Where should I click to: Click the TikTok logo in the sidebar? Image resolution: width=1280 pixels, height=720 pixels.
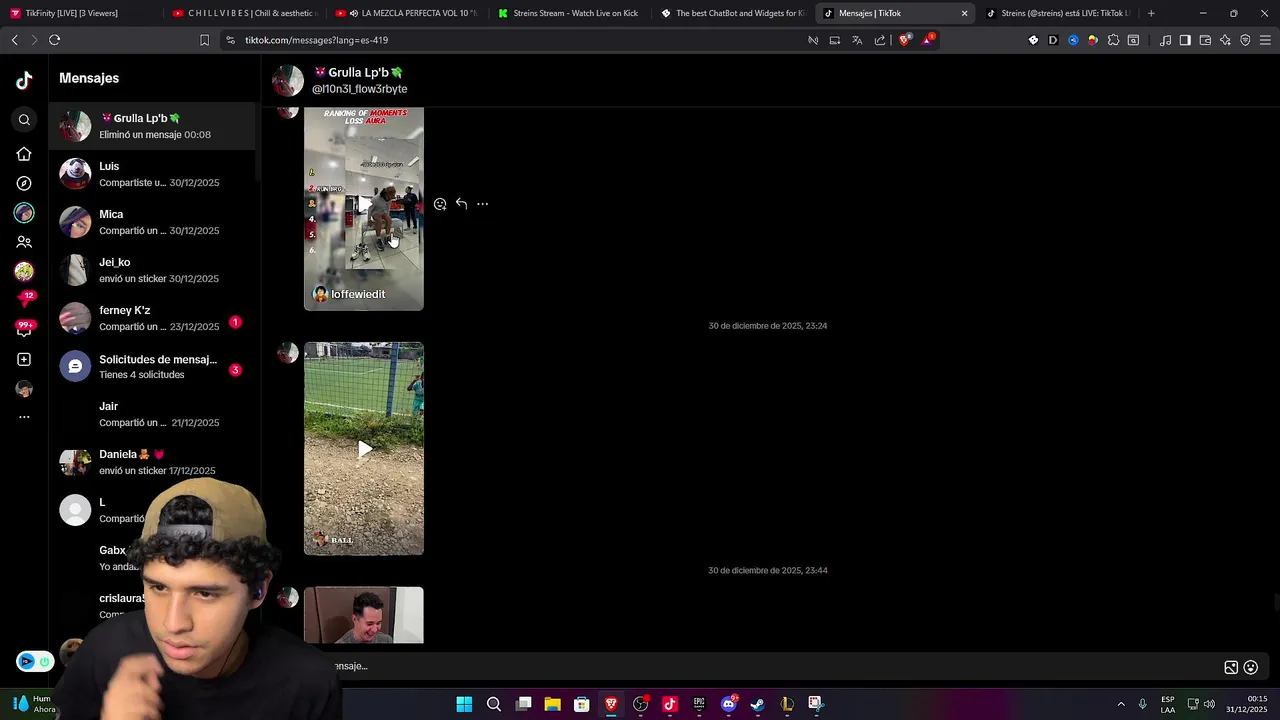point(24,81)
